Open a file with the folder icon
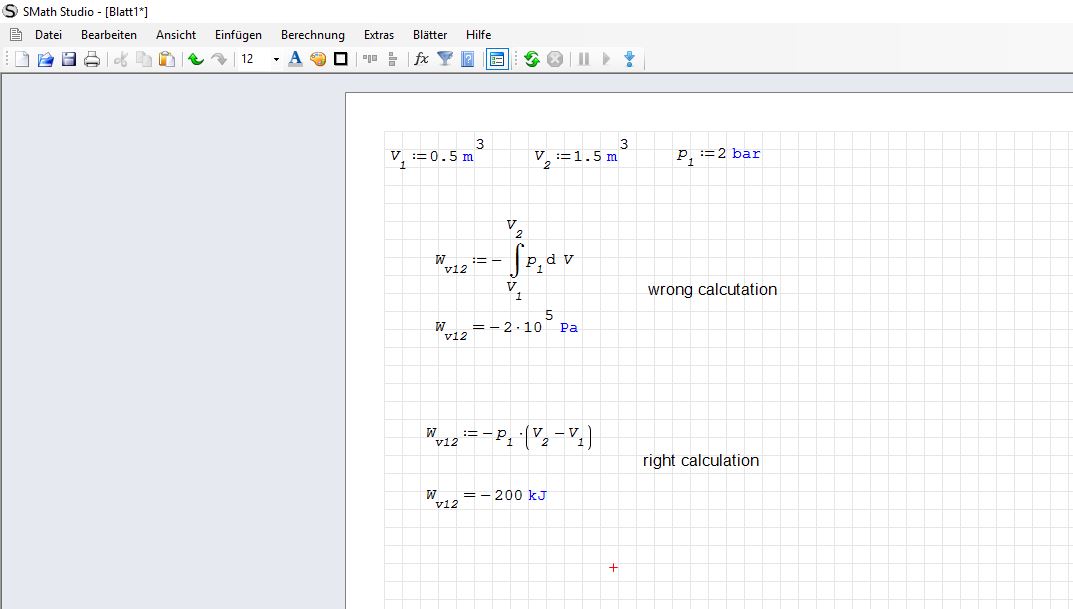Image resolution: width=1073 pixels, height=609 pixels. tap(45, 60)
